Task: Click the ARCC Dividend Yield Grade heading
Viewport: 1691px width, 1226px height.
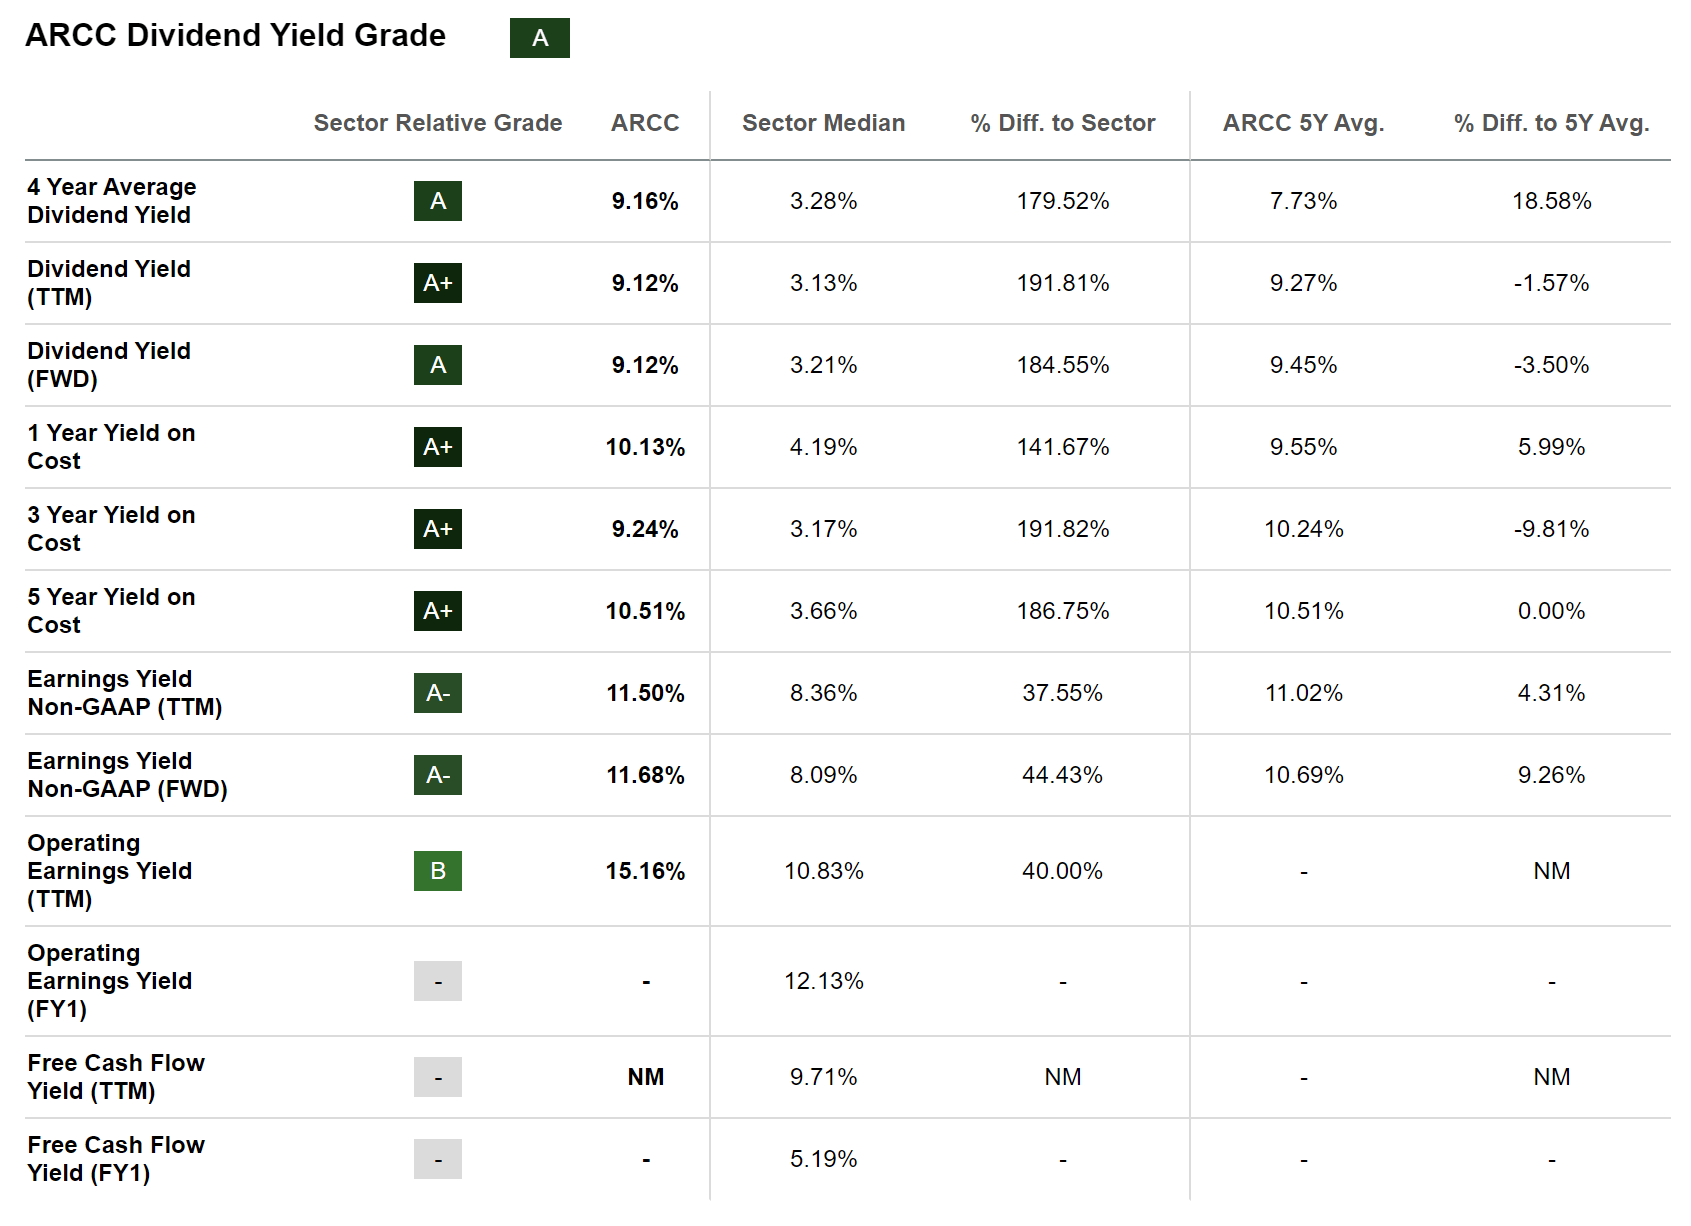Action: (236, 35)
